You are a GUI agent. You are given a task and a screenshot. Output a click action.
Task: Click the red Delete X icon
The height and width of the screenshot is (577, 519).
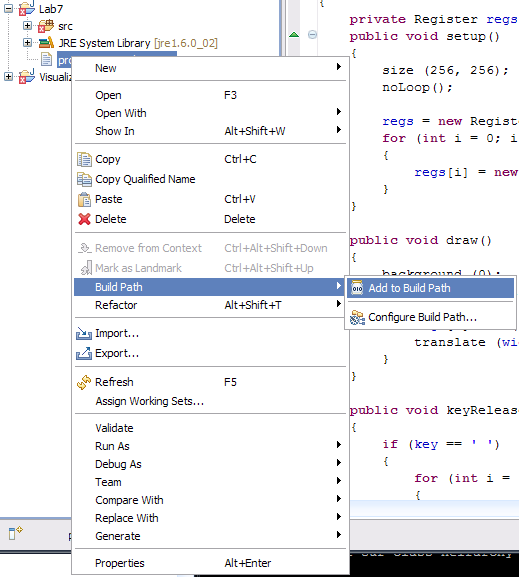click(x=84, y=219)
